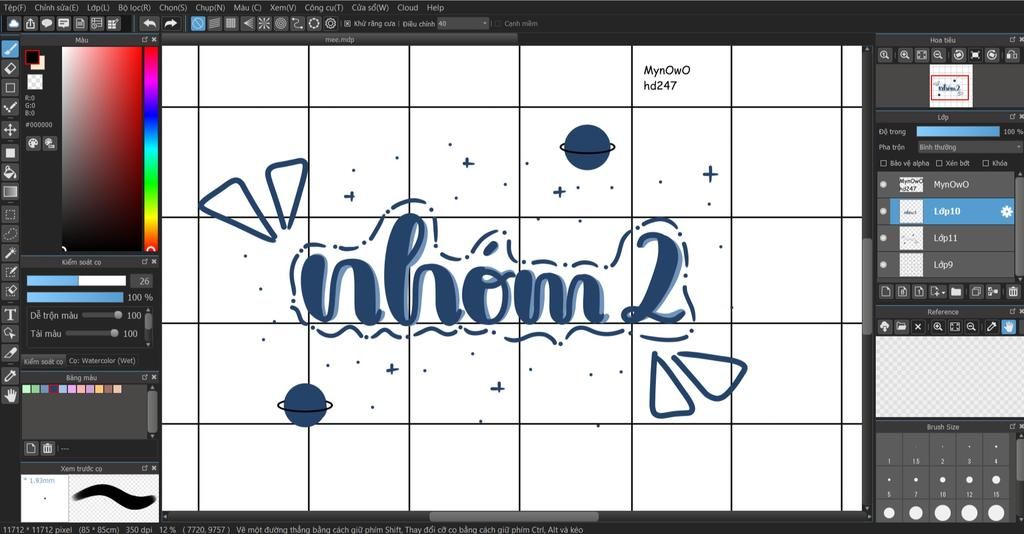Image resolution: width=1024 pixels, height=534 pixels.
Task: Open the Xem(V) menu
Action: tap(283, 7)
